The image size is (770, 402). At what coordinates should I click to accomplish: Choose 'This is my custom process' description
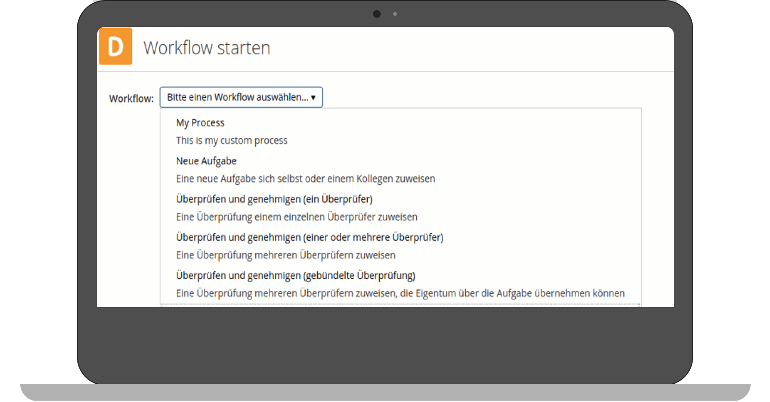[232, 140]
